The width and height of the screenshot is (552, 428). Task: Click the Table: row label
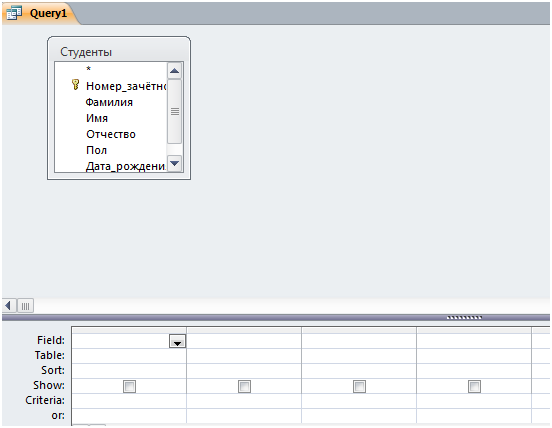[x=50, y=355]
